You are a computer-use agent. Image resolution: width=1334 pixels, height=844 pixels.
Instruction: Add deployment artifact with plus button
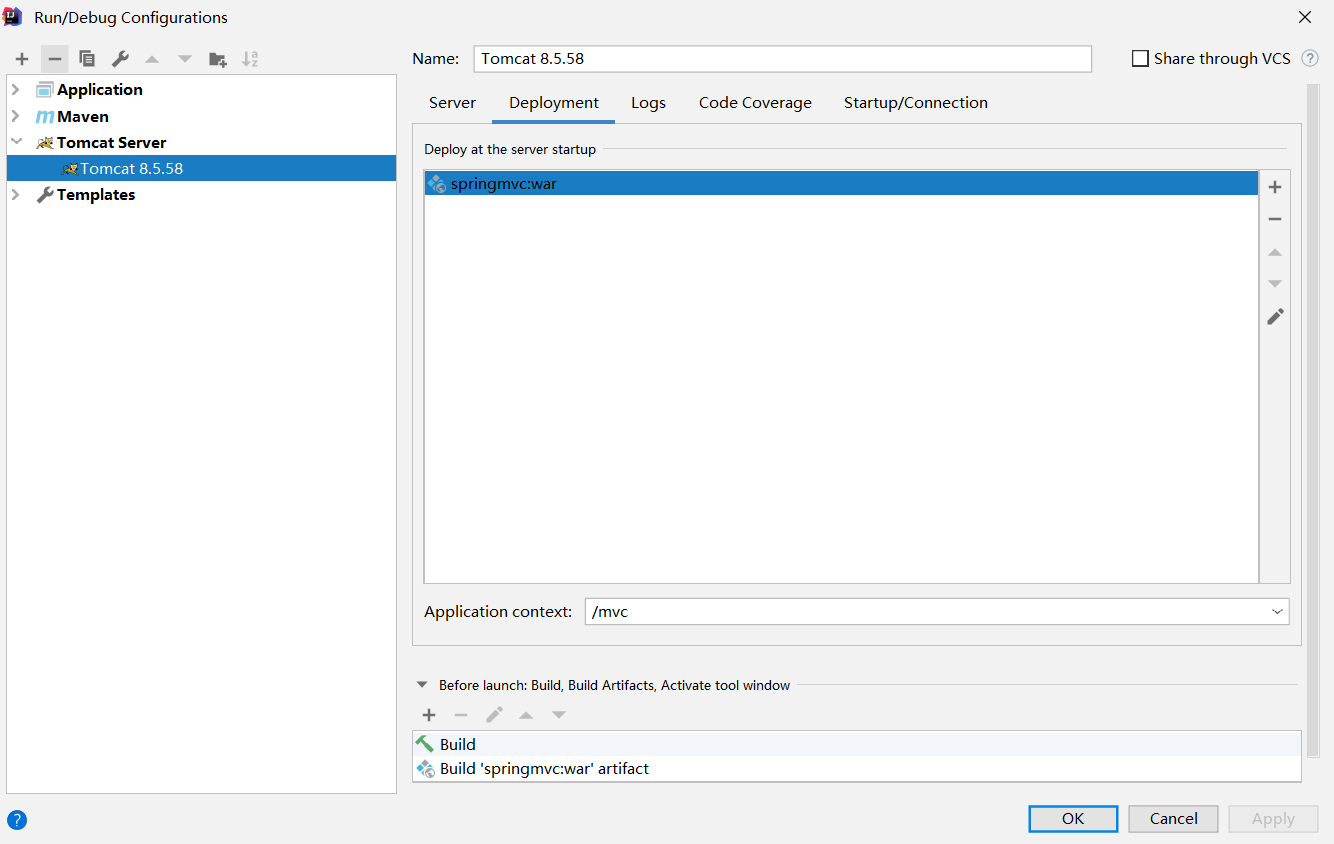(x=1275, y=187)
